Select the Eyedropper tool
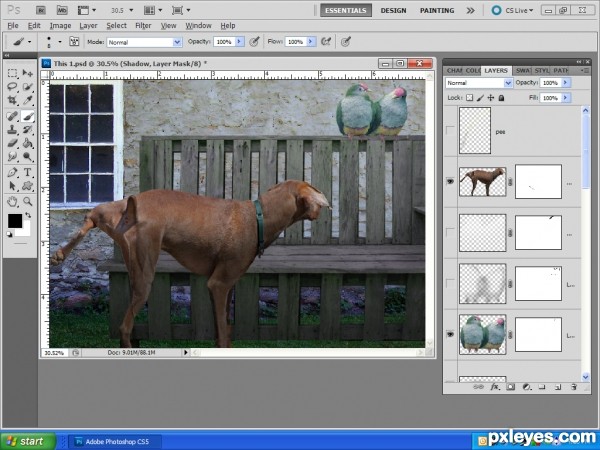The image size is (600, 450). tap(28, 100)
